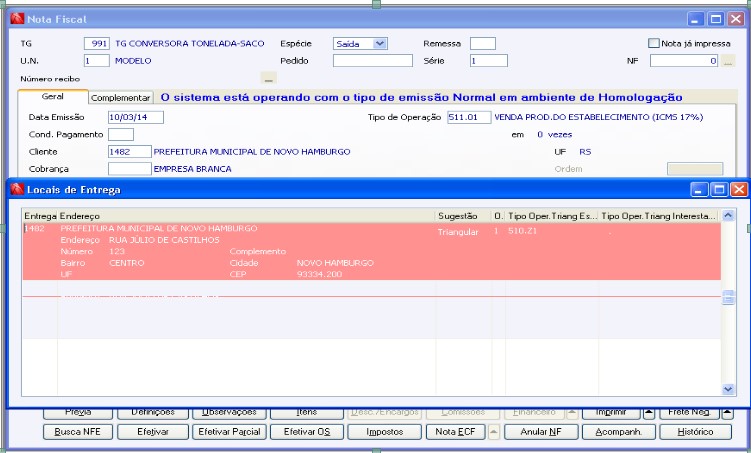Expand the arrow next to Imprimir

pos(649,413)
